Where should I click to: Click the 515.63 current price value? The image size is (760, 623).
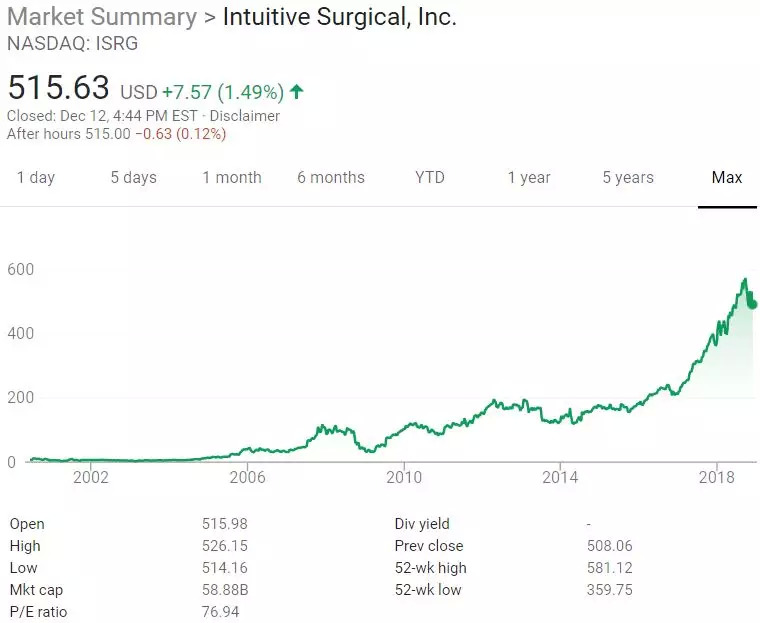click(x=58, y=88)
